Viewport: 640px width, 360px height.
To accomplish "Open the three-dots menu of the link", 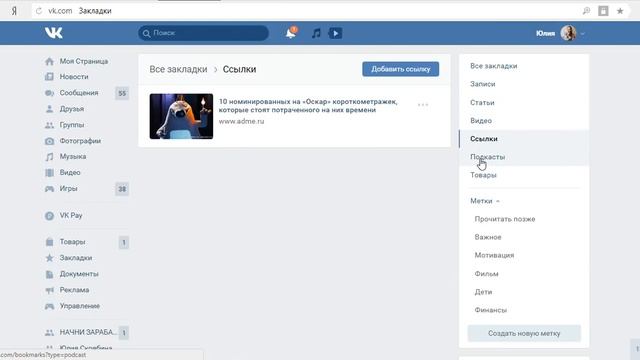I will [423, 105].
